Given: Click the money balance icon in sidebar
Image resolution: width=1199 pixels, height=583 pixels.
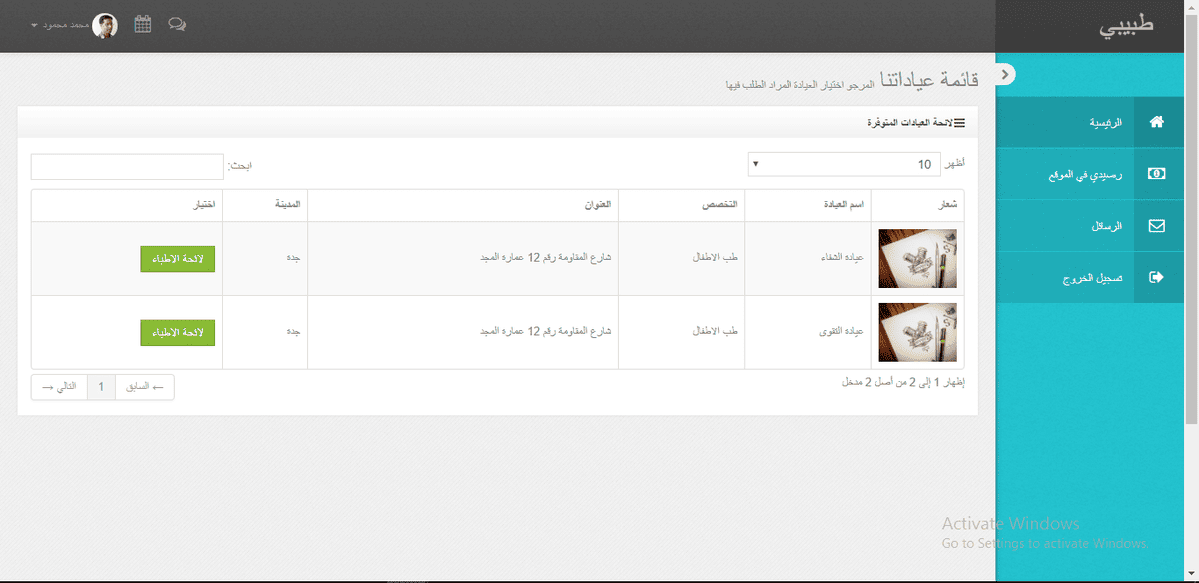Looking at the screenshot, I should coord(1156,174).
